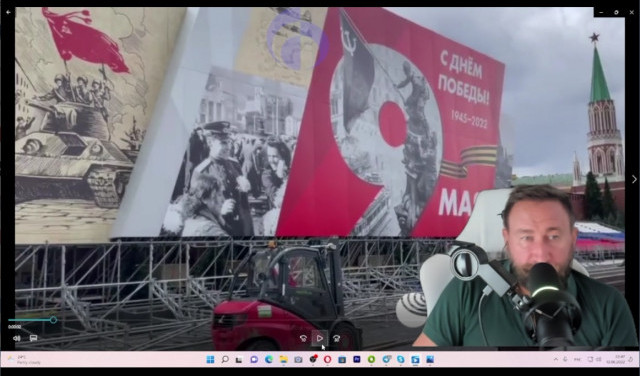Maximize the video player window

coord(616,12)
